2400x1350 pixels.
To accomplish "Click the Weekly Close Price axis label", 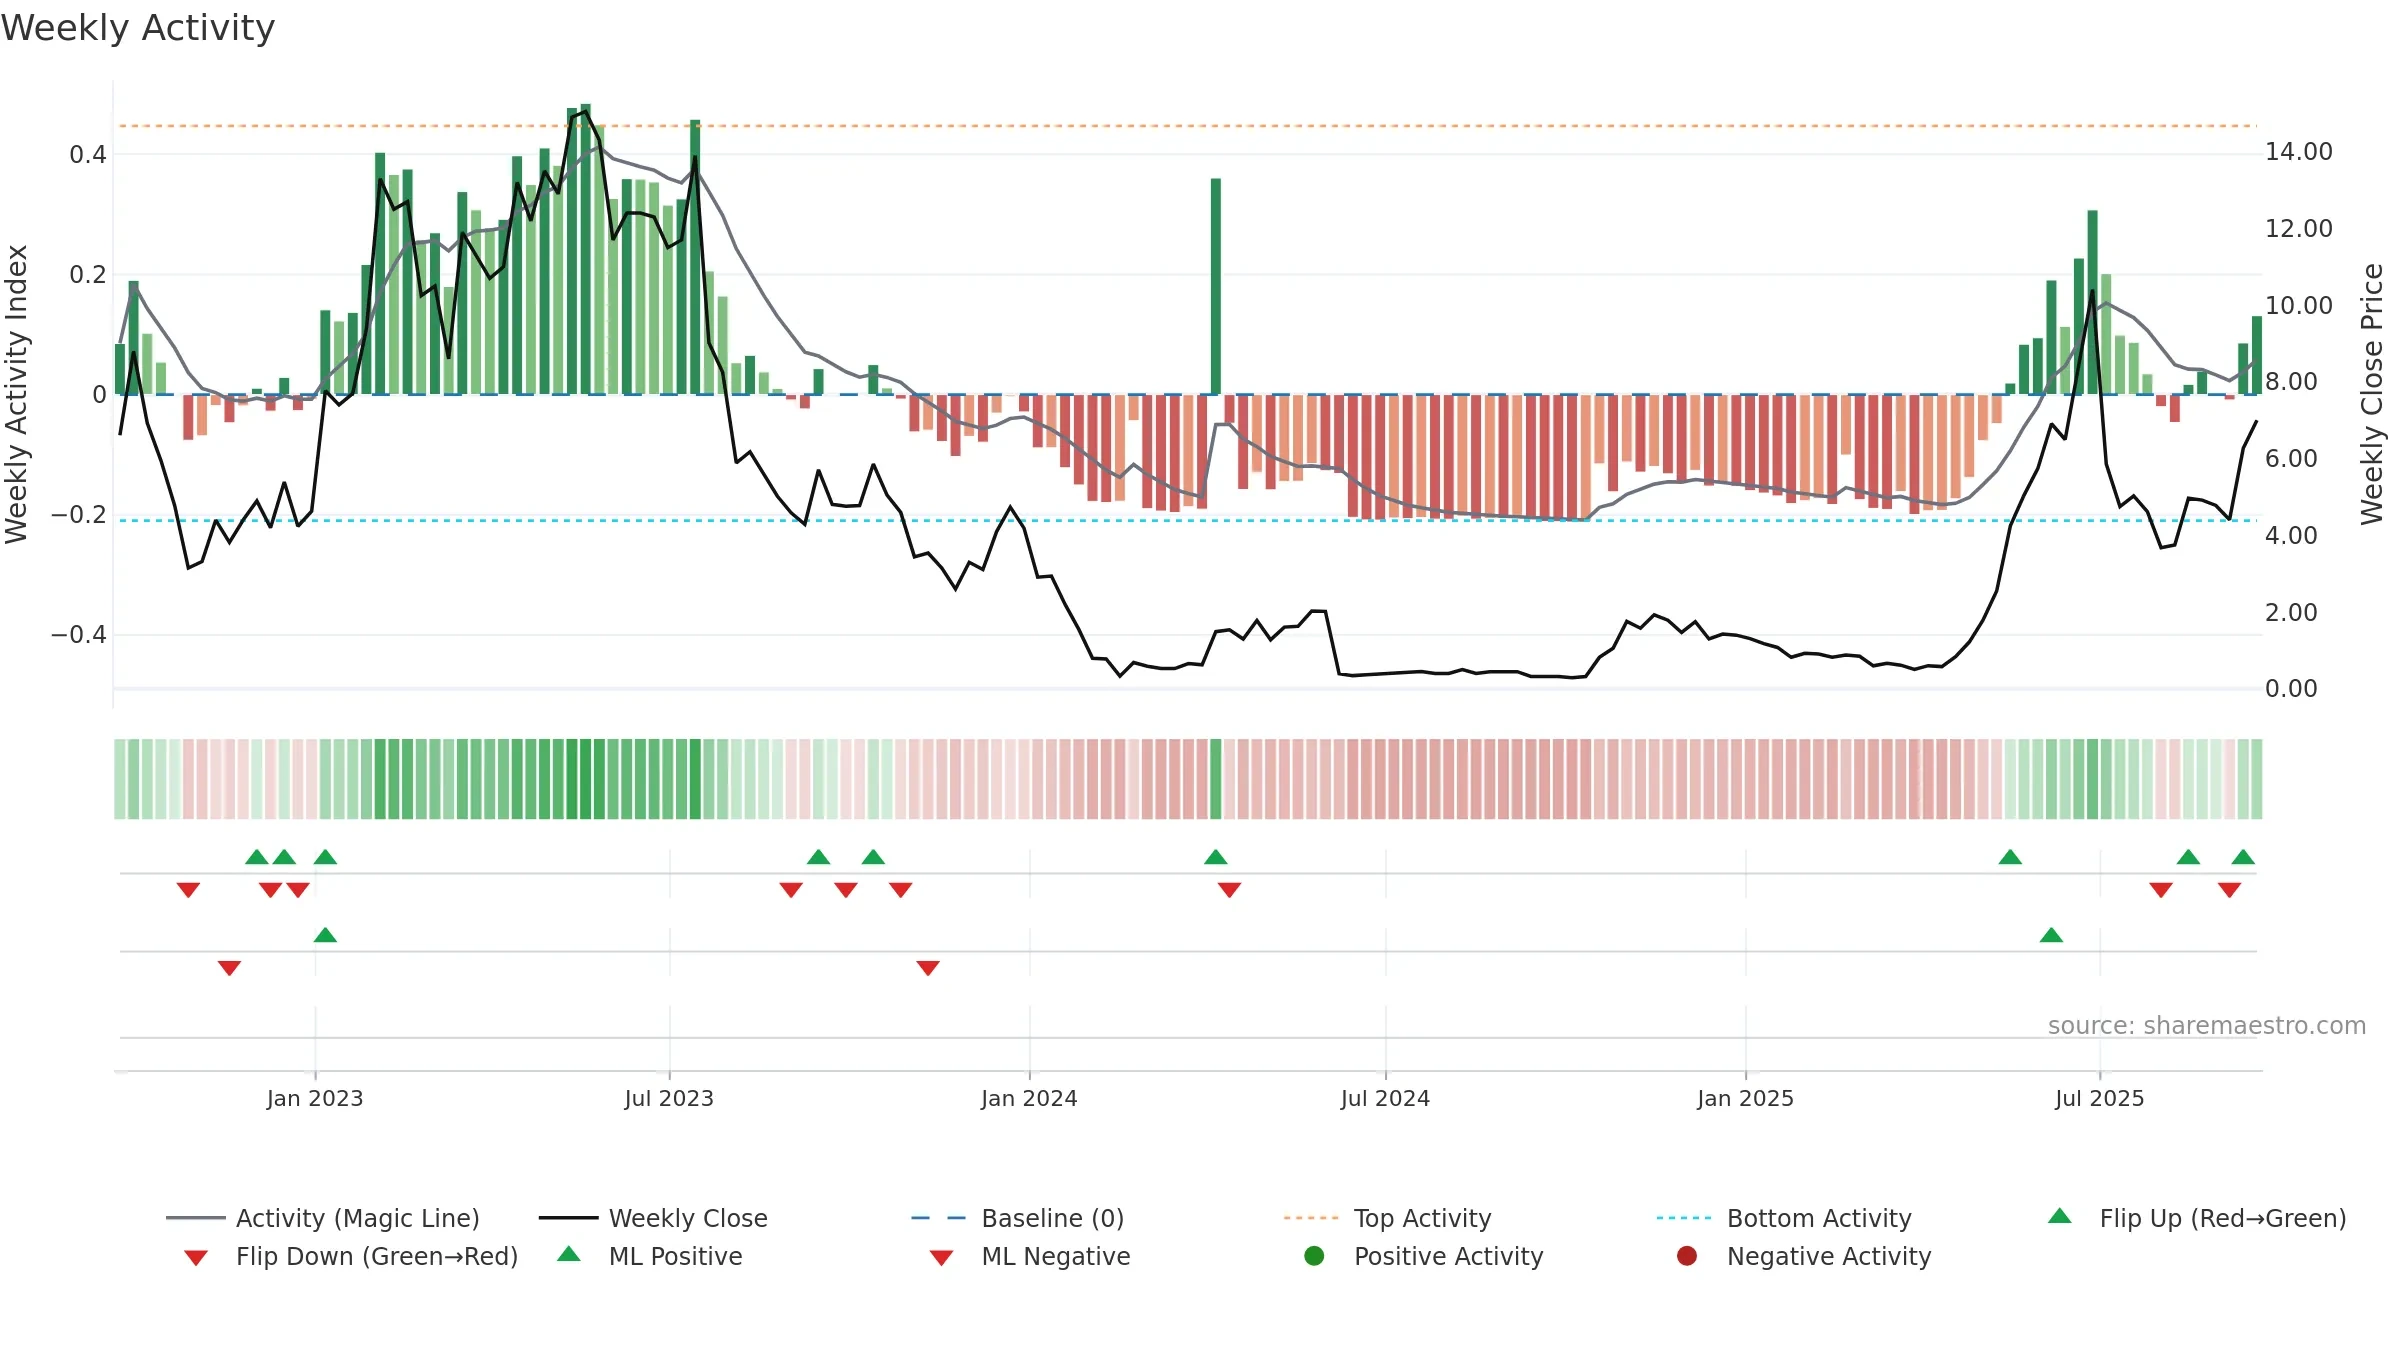I will point(2372,394).
